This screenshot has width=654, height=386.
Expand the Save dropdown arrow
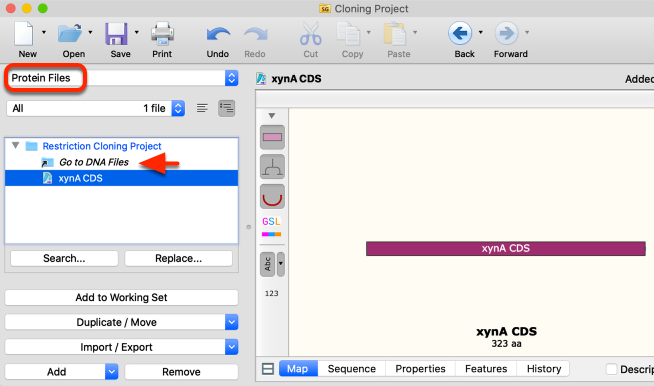(136, 32)
